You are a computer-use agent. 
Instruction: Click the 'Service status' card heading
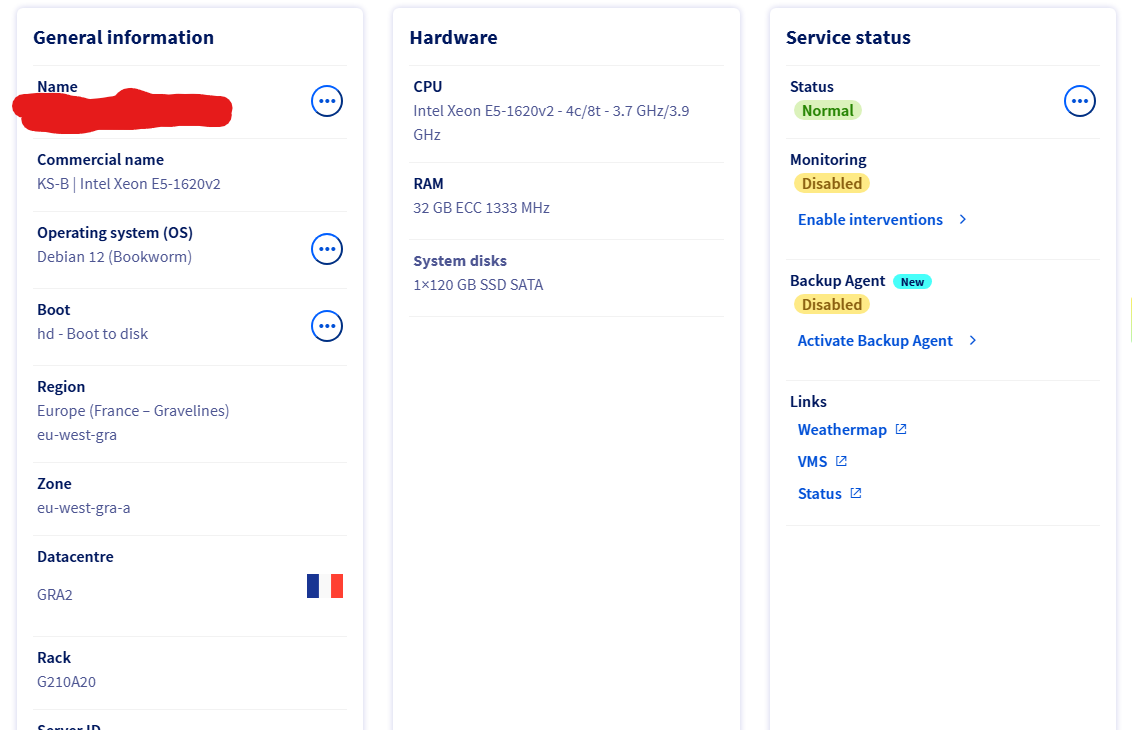pos(848,38)
